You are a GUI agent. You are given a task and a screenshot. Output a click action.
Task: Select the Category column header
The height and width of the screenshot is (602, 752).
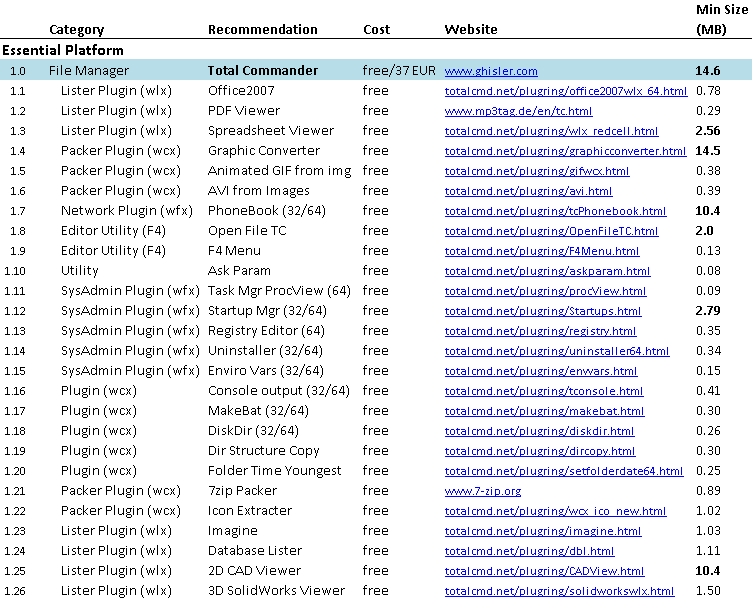(x=77, y=30)
